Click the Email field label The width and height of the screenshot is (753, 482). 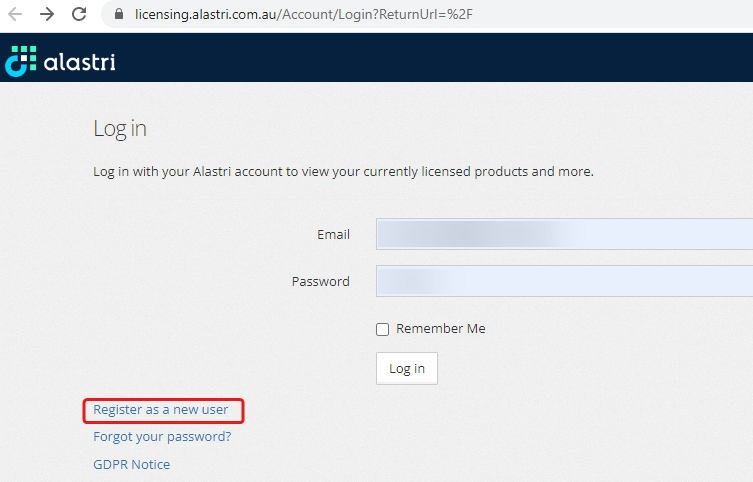click(x=333, y=235)
